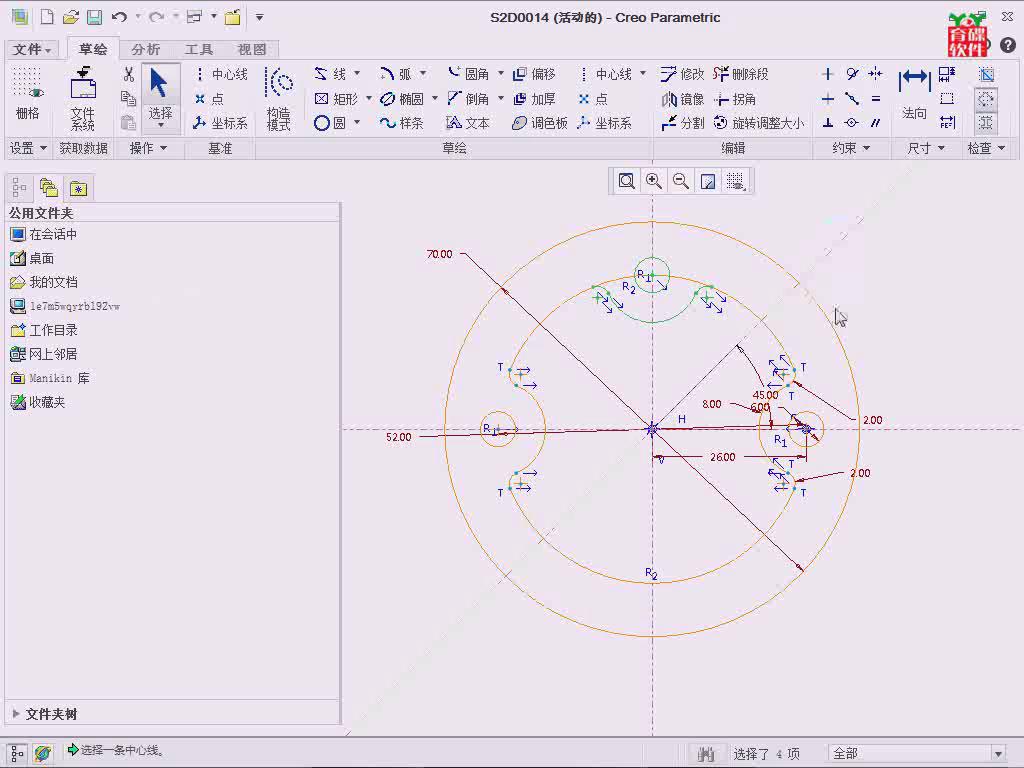Click the Undo icon in quick toolbar
This screenshot has width=1024, height=768.
click(119, 18)
